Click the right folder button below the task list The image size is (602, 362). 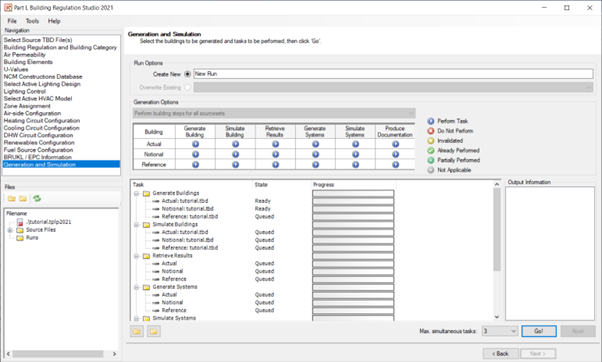154,331
